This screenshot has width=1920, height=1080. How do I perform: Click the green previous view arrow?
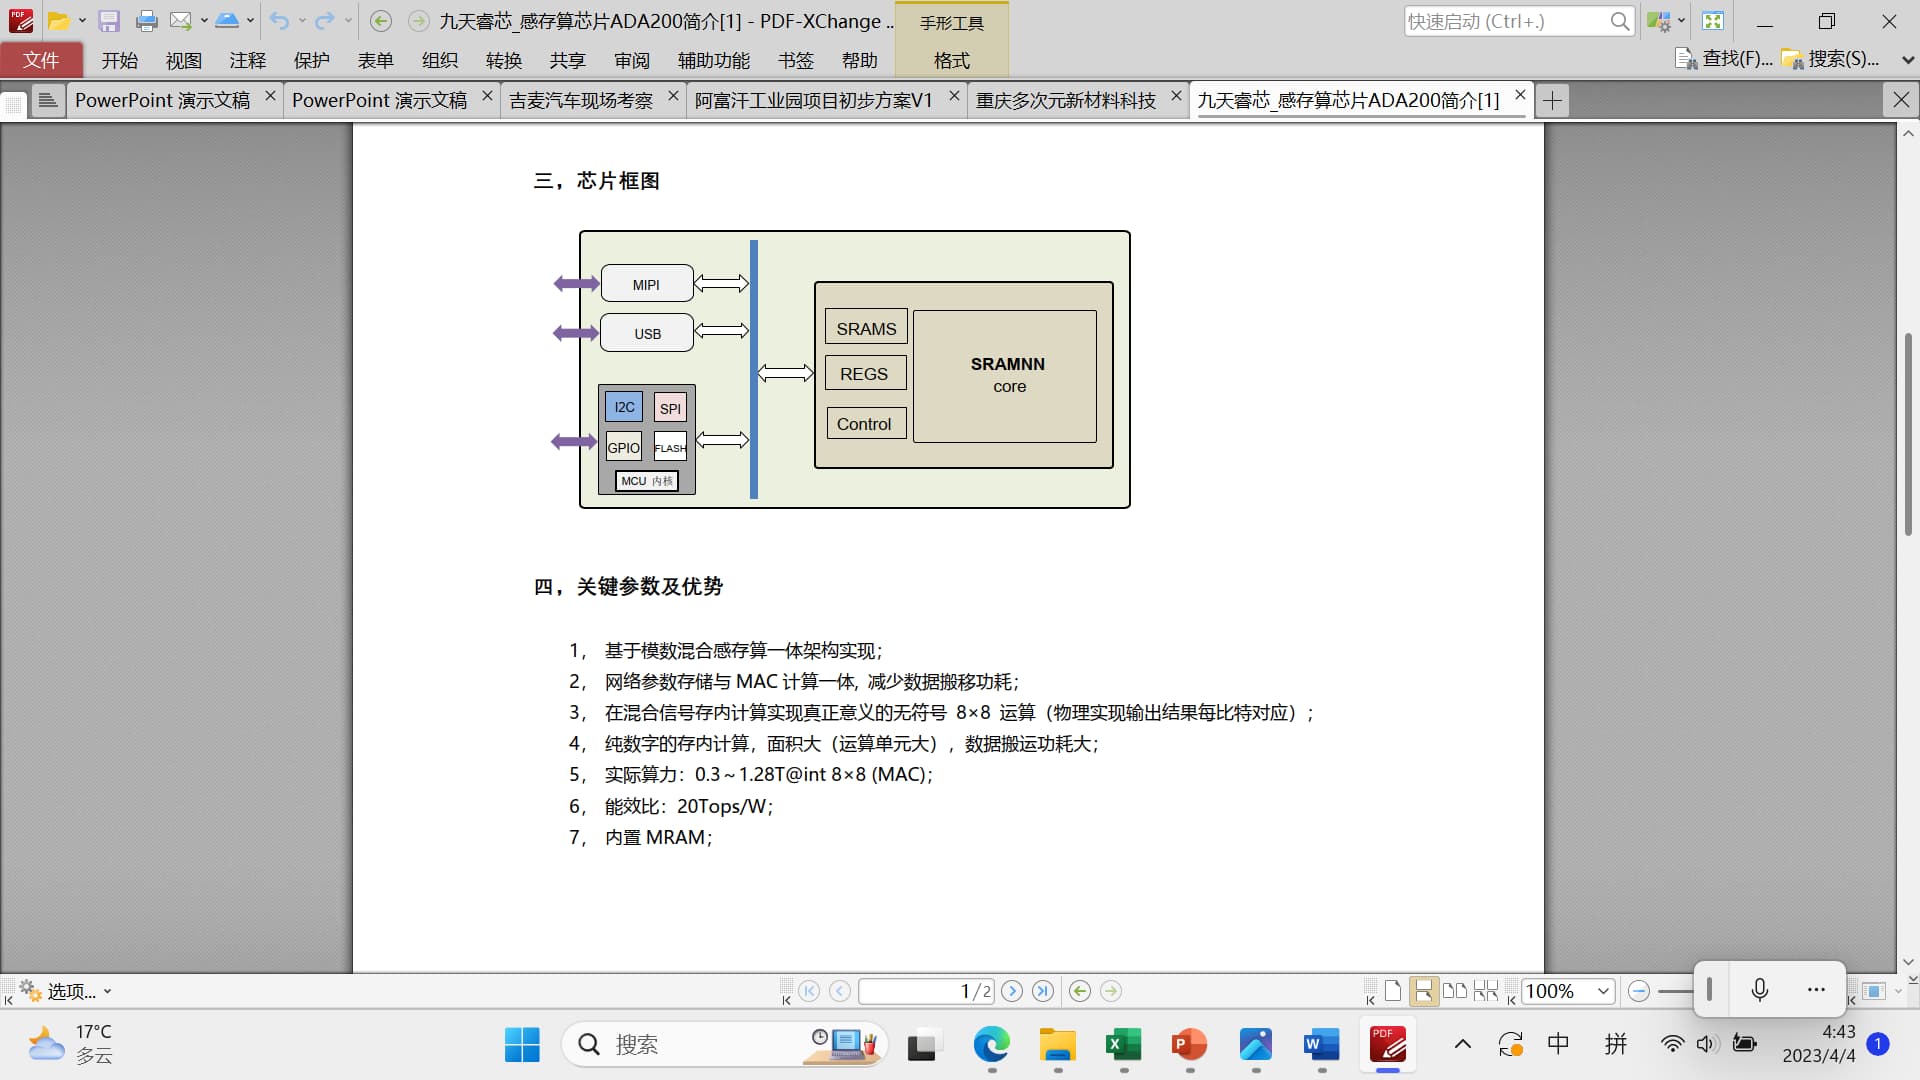[x=1080, y=991]
